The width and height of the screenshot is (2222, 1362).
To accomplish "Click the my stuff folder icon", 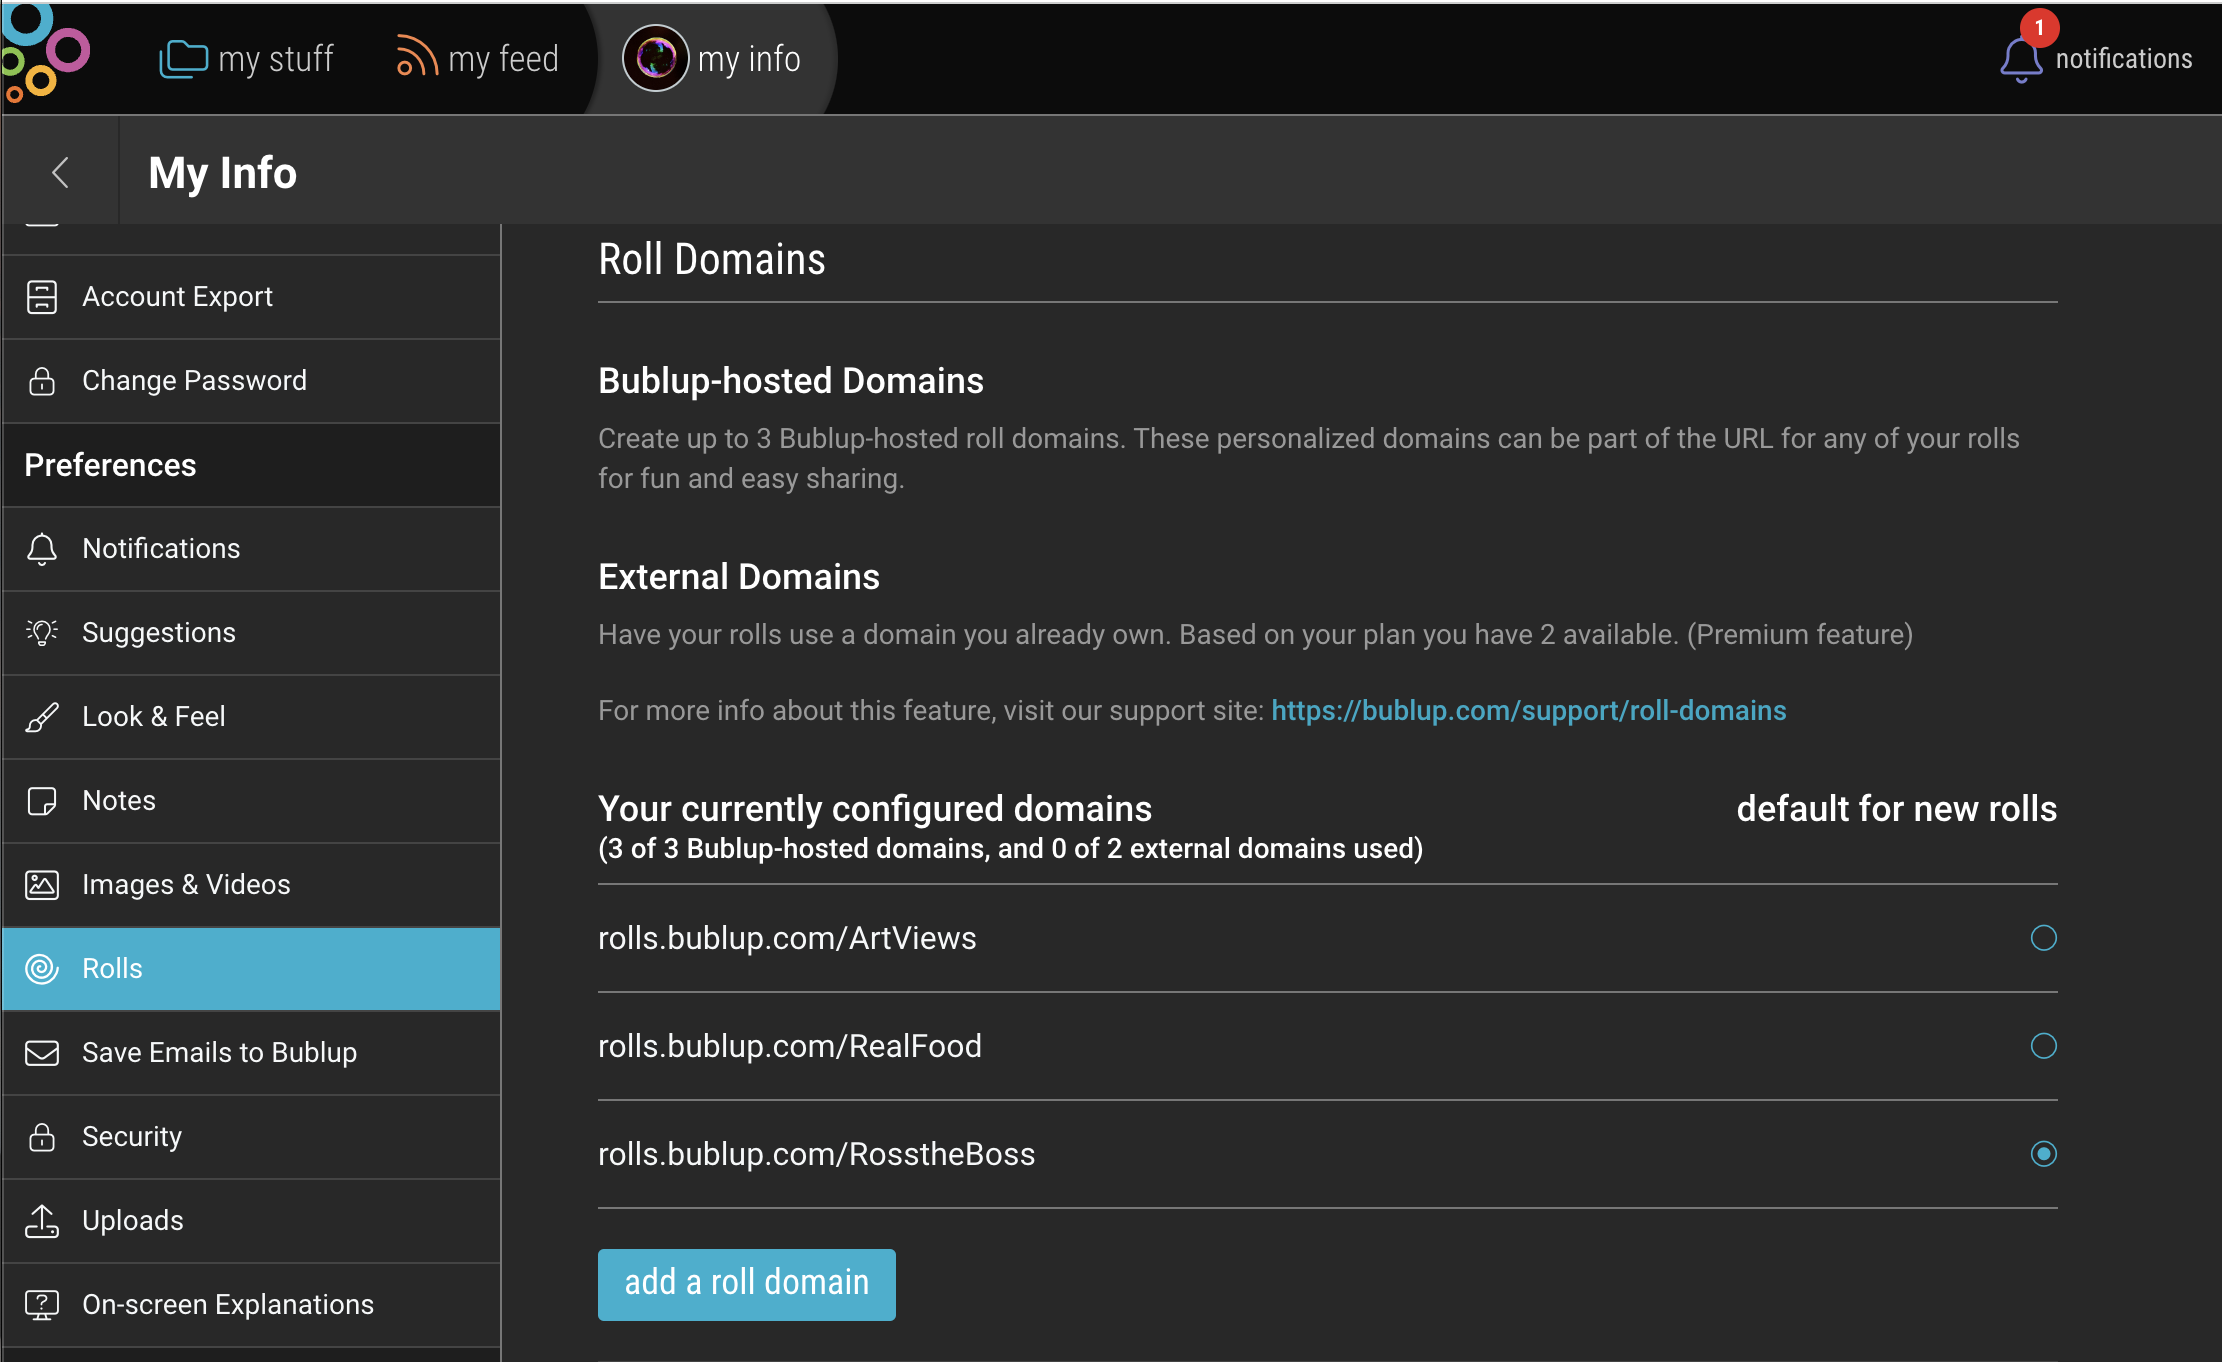I will (x=183, y=59).
